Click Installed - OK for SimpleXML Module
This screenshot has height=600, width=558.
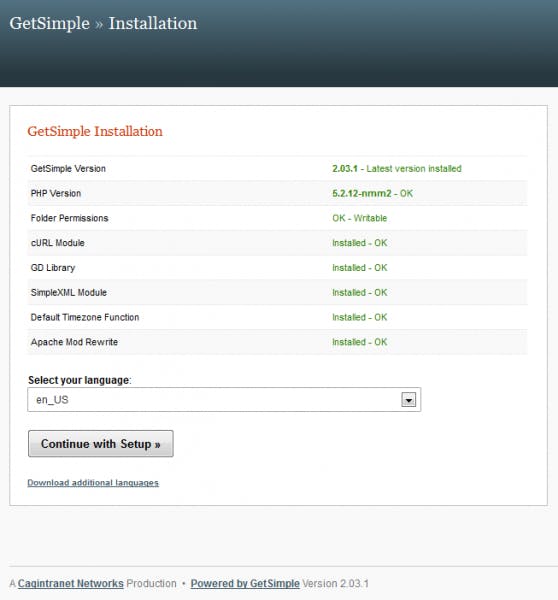tap(359, 292)
